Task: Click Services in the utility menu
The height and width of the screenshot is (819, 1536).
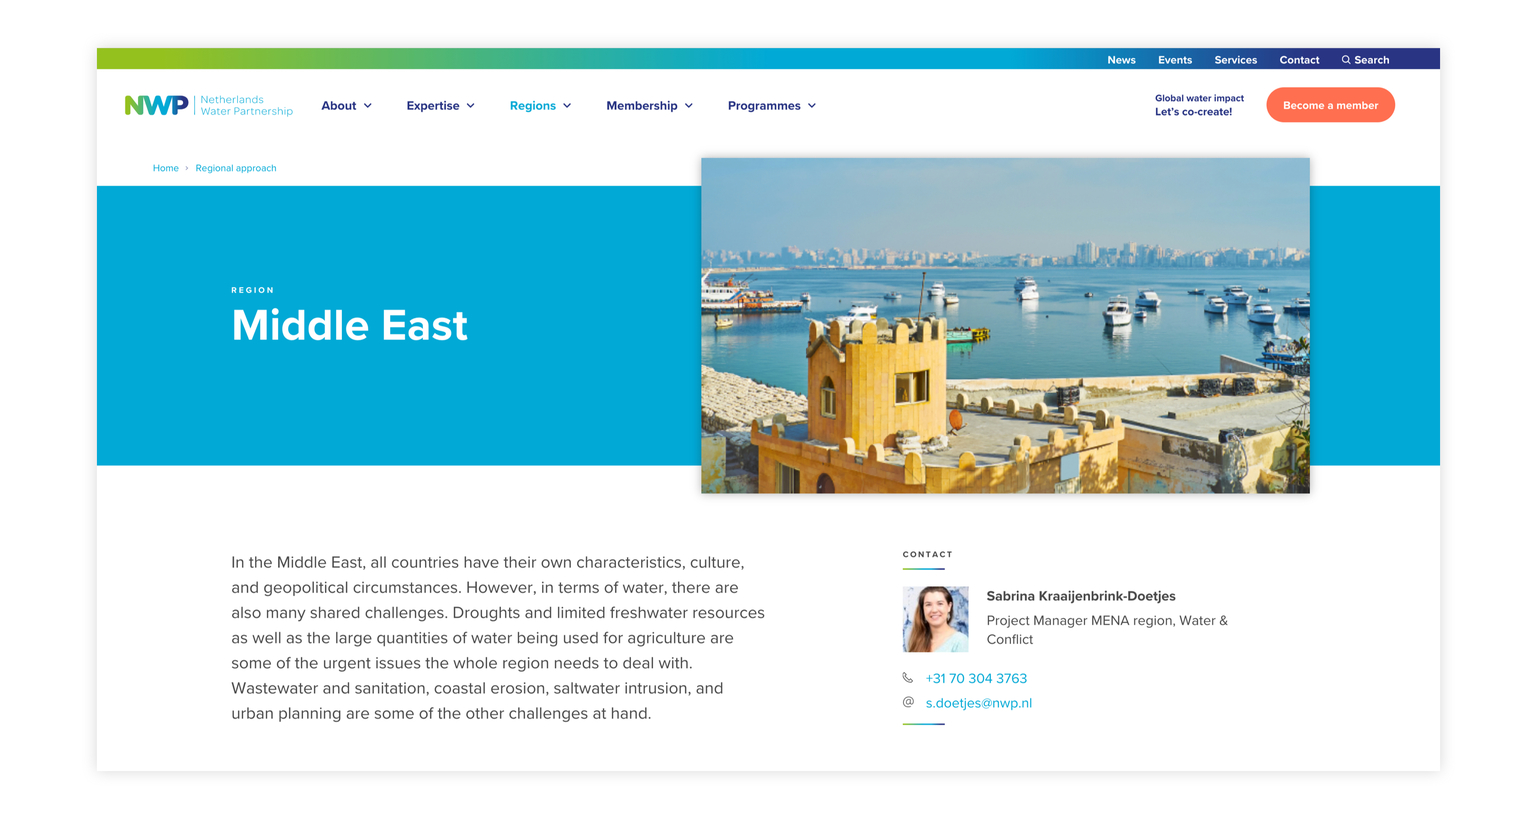Action: (x=1235, y=60)
